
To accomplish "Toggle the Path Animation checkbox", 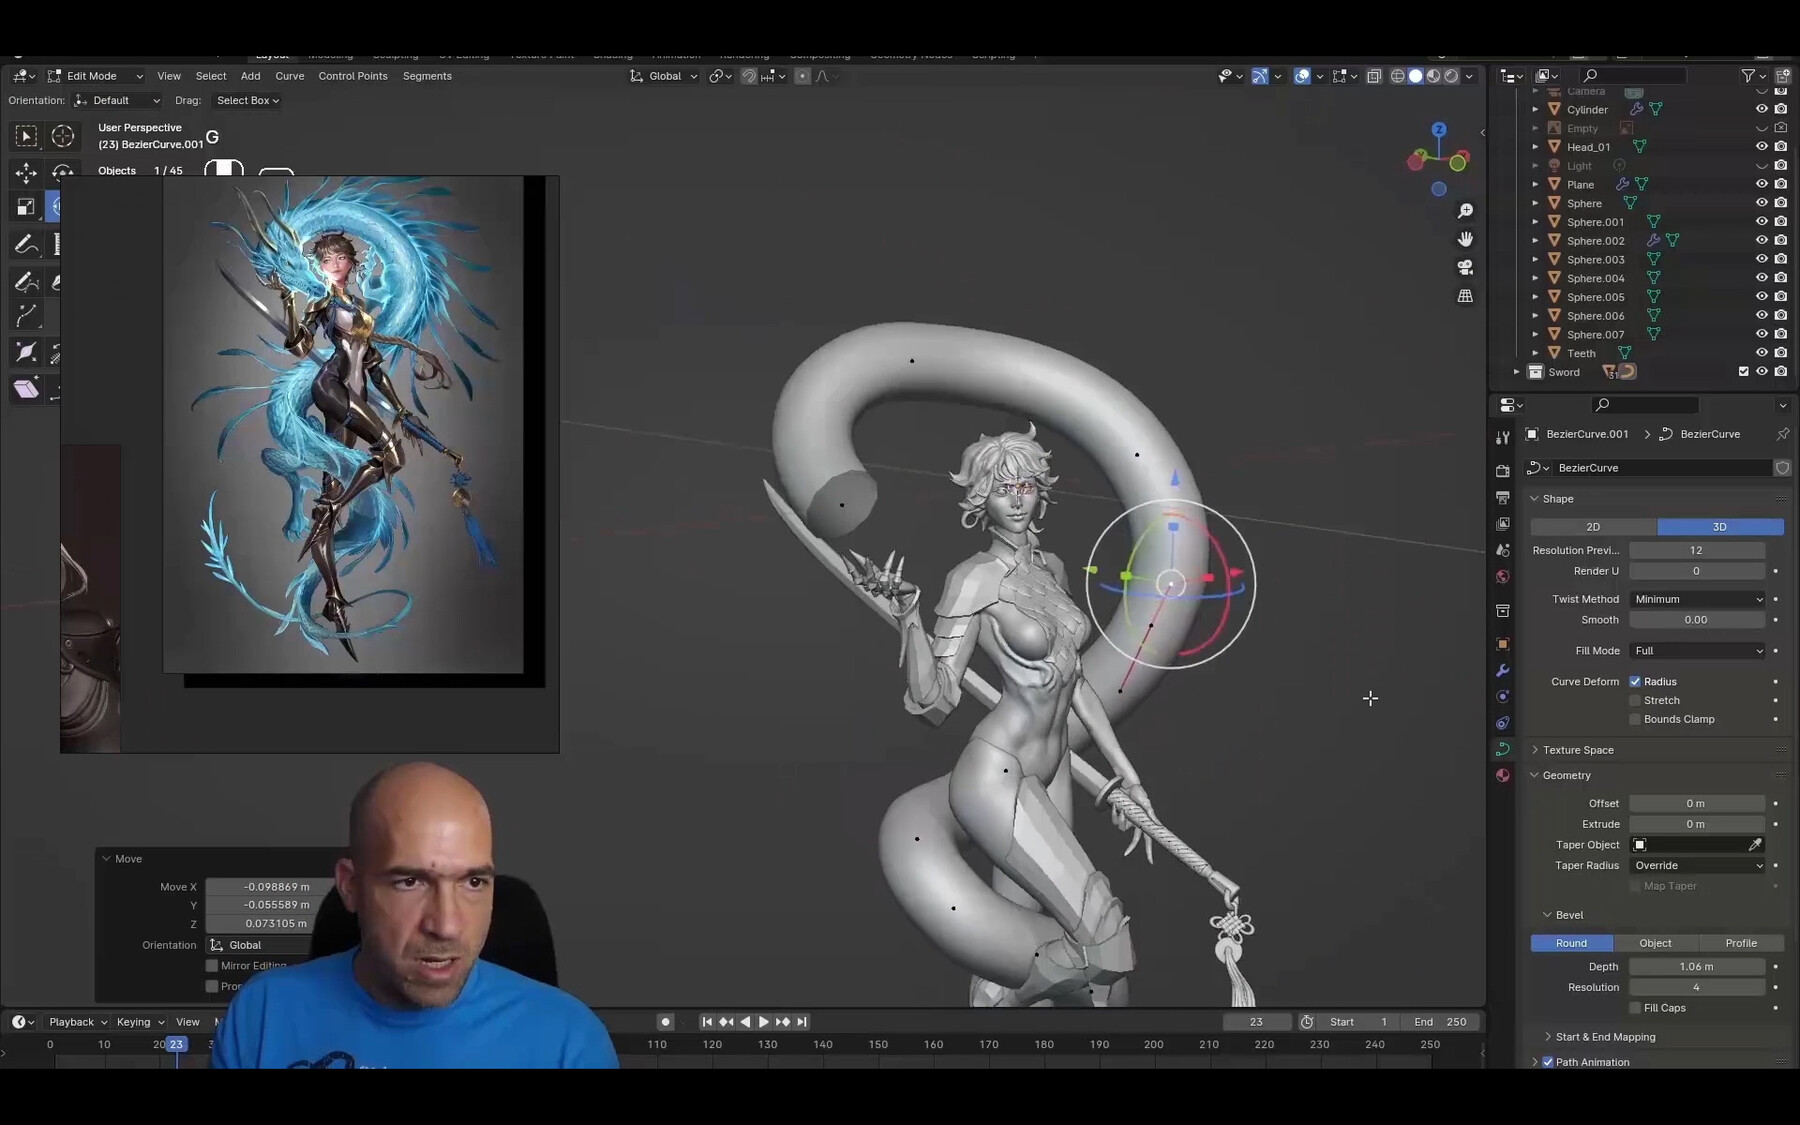I will point(1548,1062).
